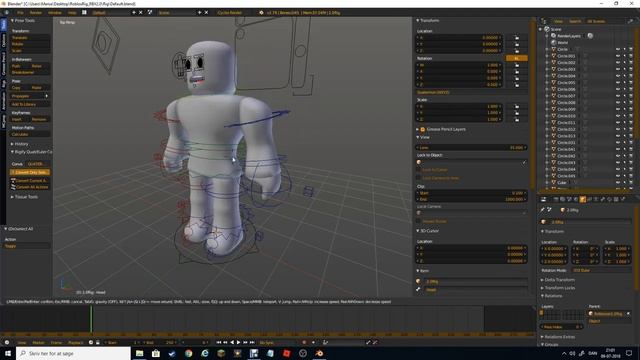Lock the Location X transform axis
The height and width of the screenshot is (360, 640).
[x=517, y=38]
